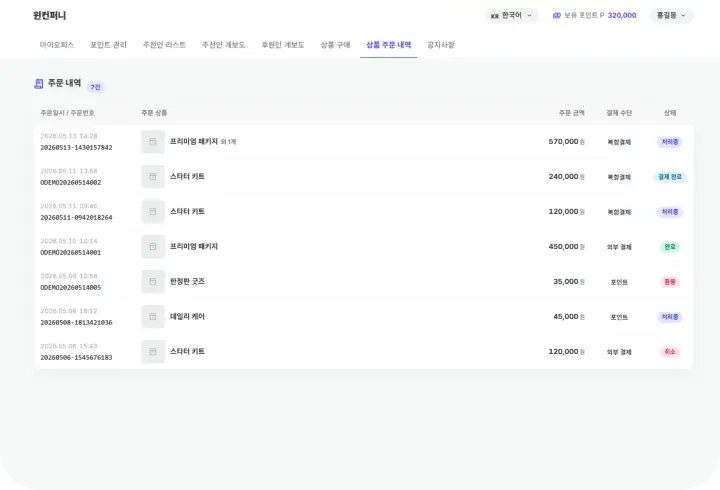Open the 홍길동 user menu

(671, 16)
